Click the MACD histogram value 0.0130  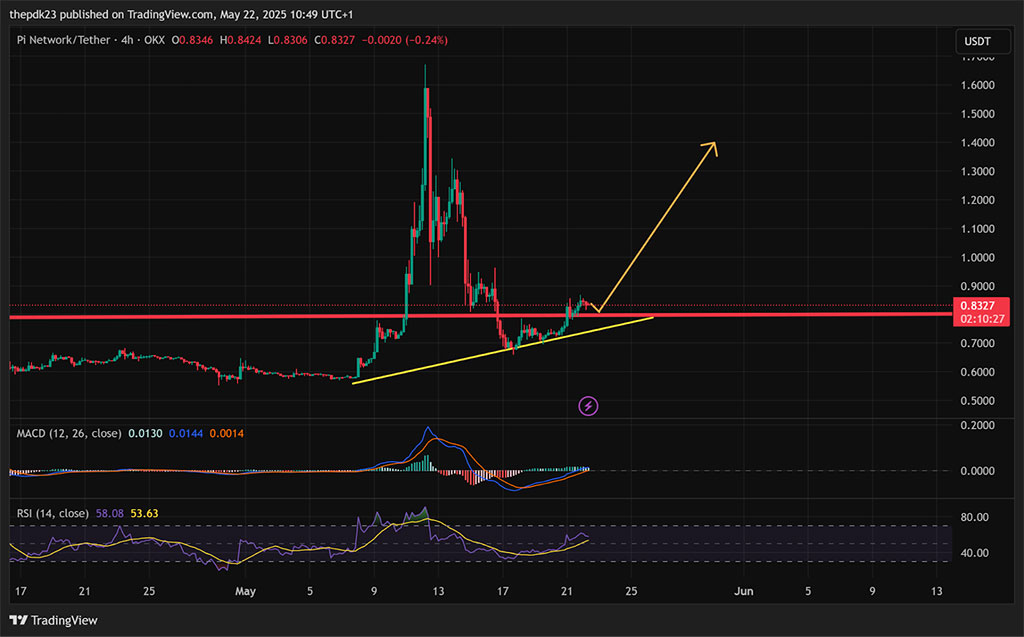[x=145, y=433]
